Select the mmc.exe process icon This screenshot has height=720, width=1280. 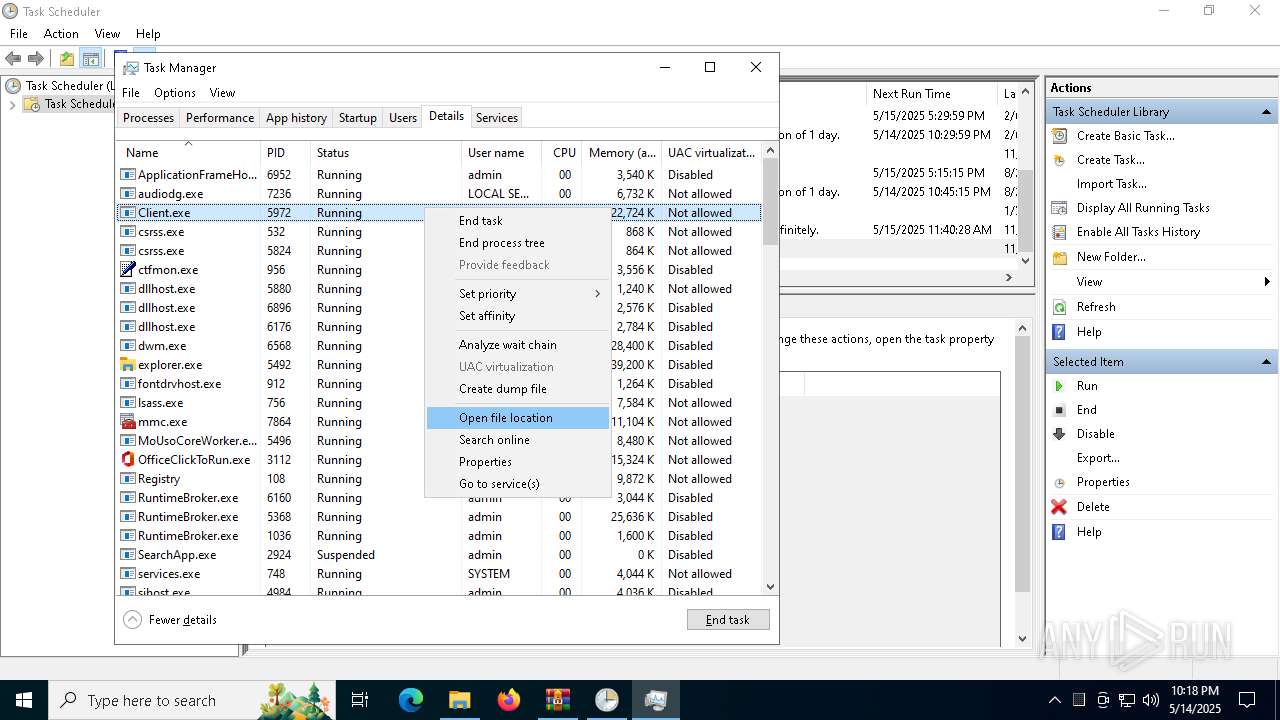click(128, 422)
